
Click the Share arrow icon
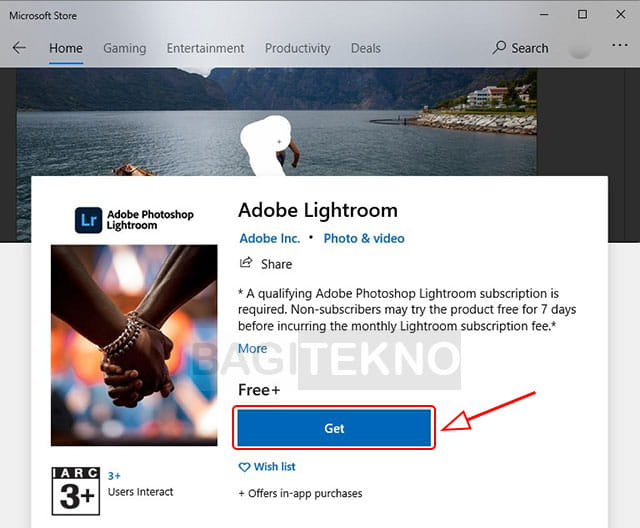click(246, 263)
